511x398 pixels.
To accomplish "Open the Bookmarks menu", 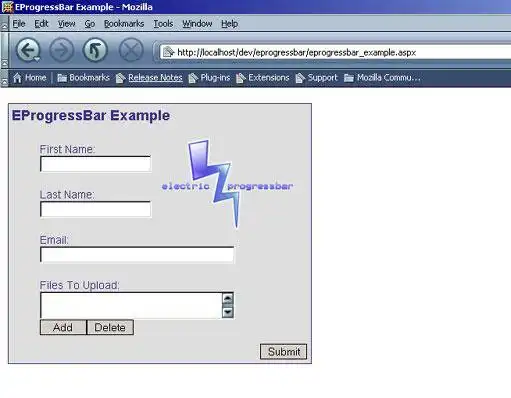I will [x=124, y=24].
